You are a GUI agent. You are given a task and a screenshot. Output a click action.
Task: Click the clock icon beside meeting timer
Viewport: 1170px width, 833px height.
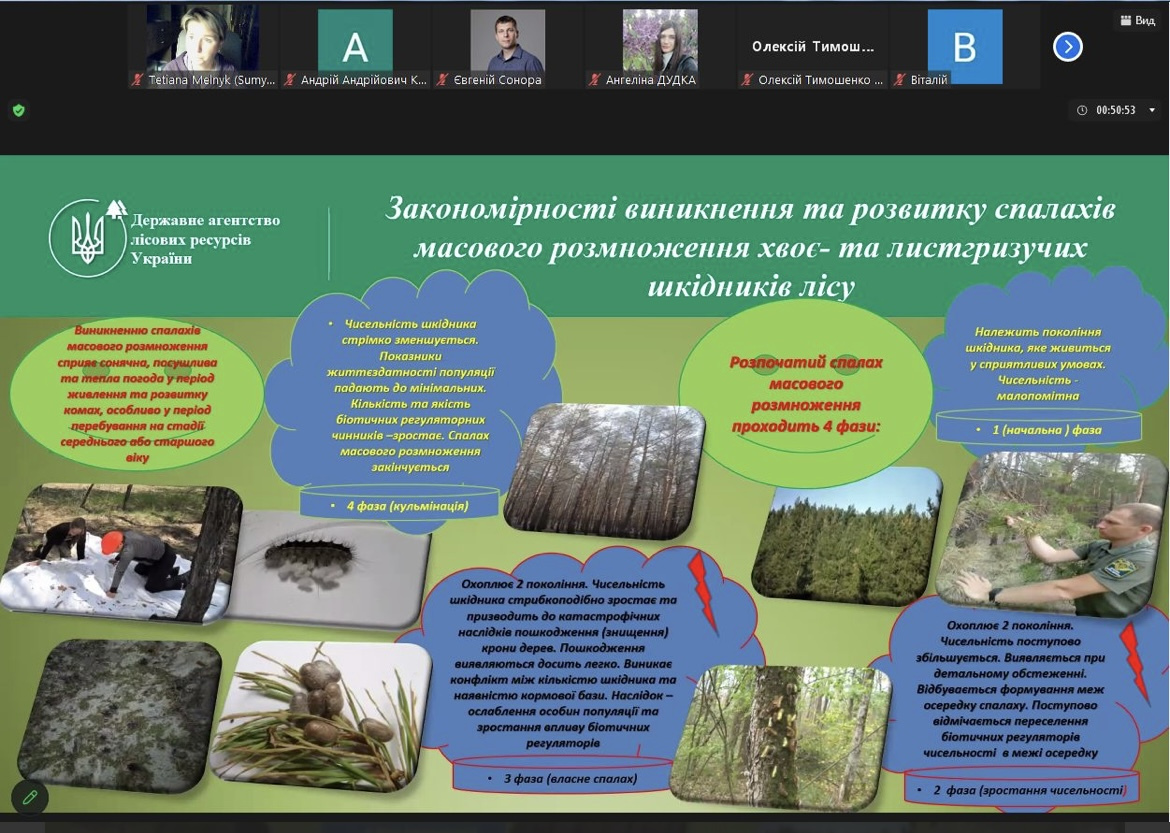coord(1083,110)
